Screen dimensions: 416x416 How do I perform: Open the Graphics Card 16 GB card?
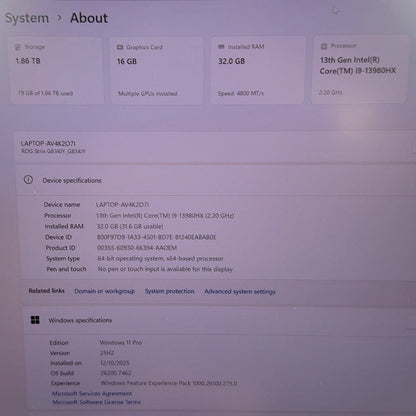[x=156, y=70]
